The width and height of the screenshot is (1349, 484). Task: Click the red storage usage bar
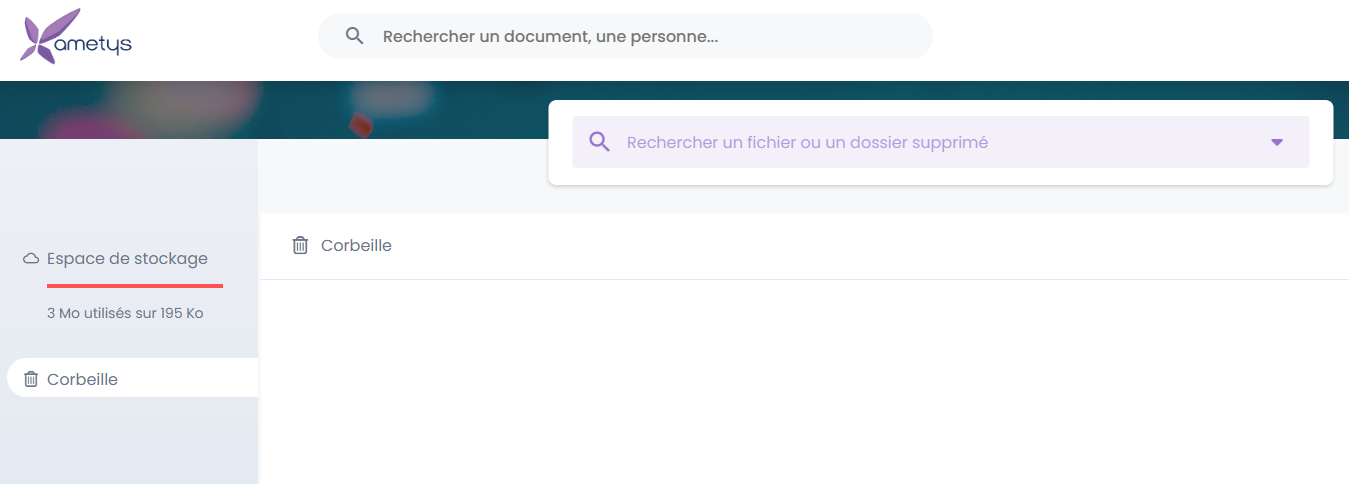(134, 286)
